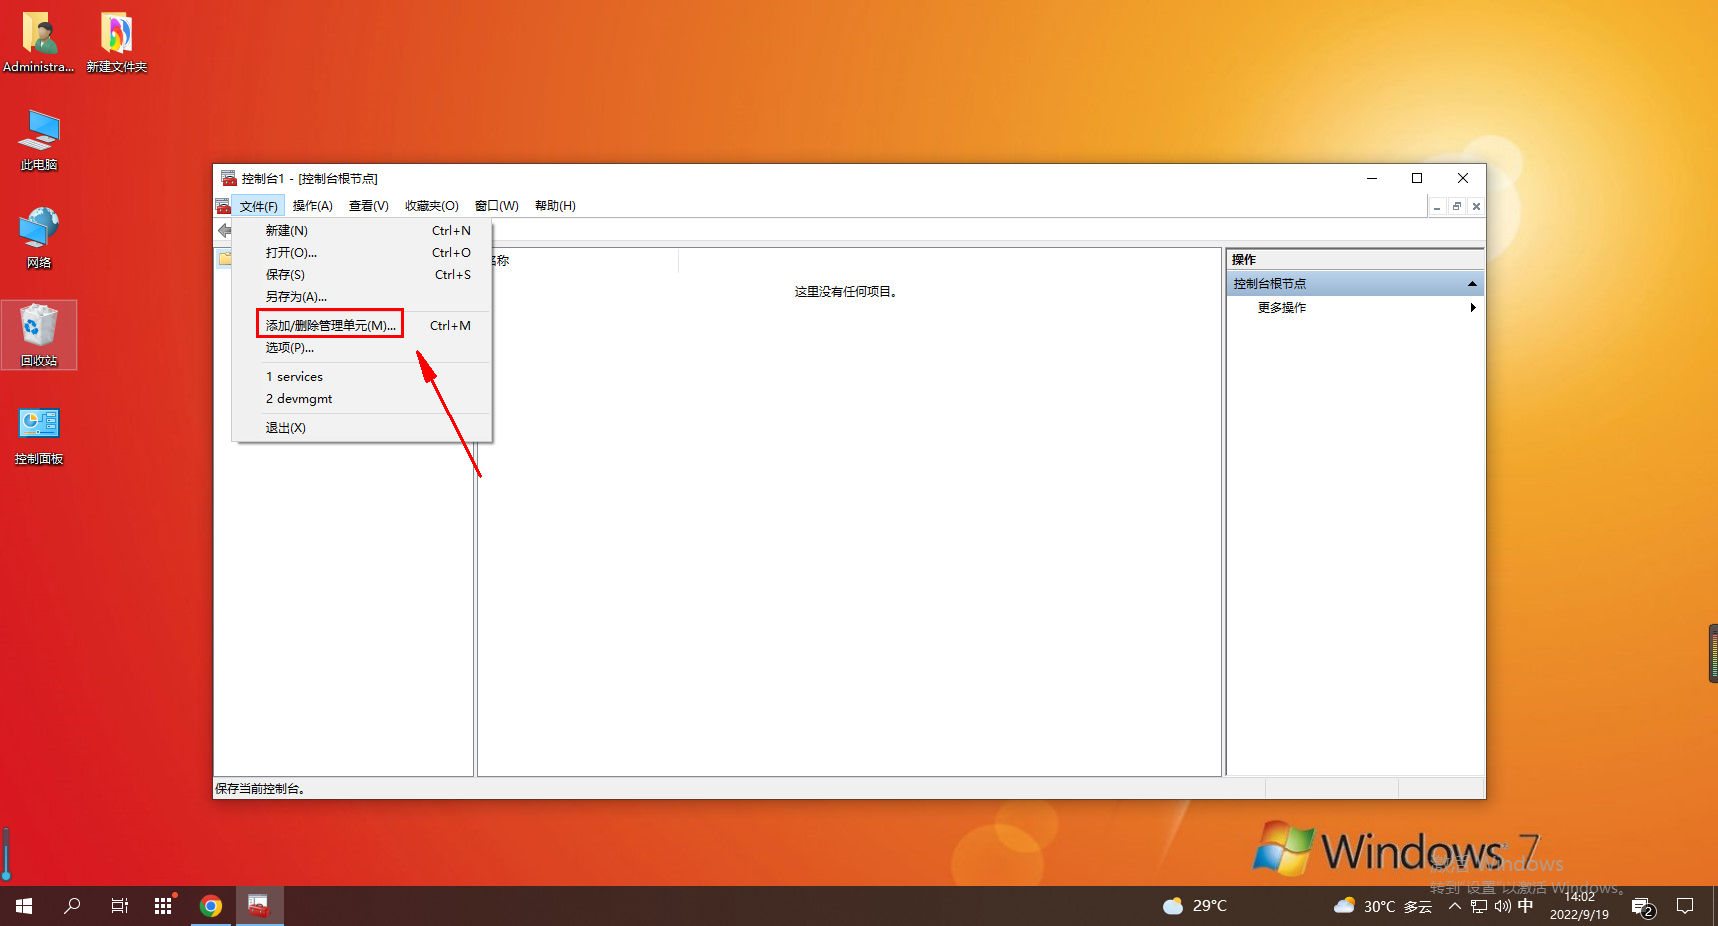Screen dimensions: 1718x926
Task: Open the recent file 2 devmgmt
Action: coord(362,399)
